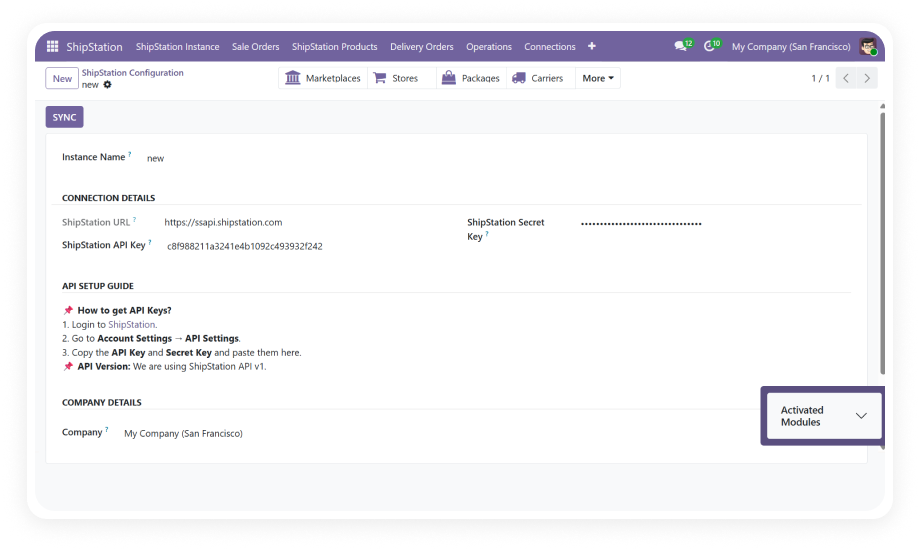Click the 'CONNECTION DETAILS' heading

pyautogui.click(x=109, y=198)
